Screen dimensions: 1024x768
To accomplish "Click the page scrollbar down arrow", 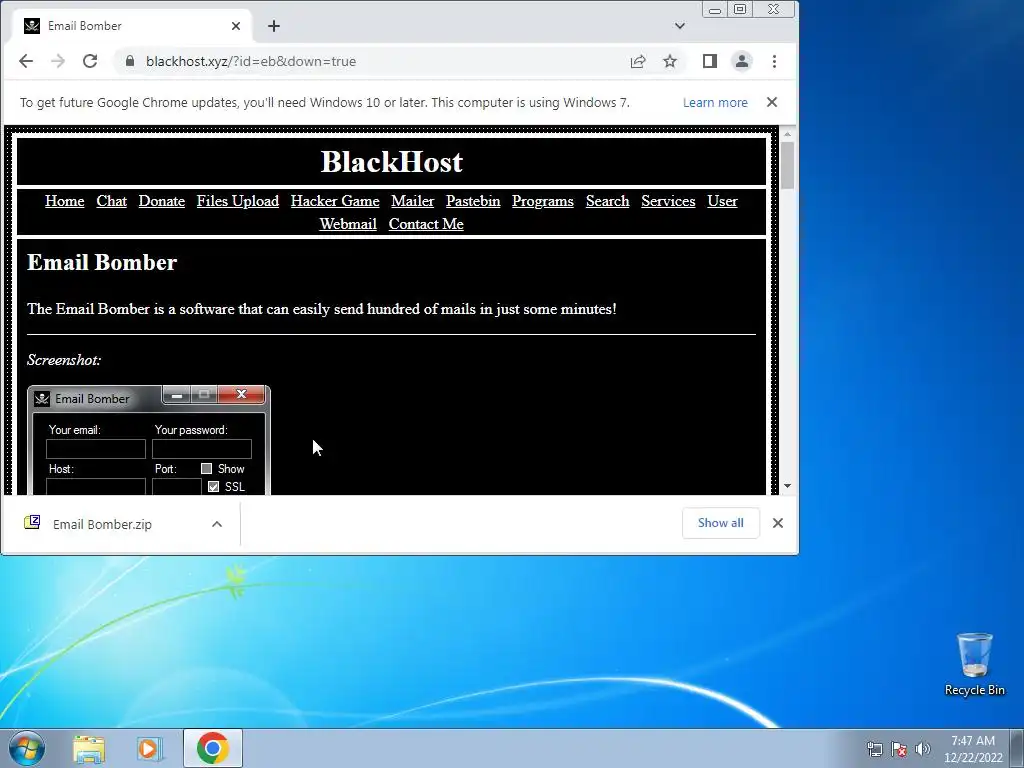I will 787,486.
